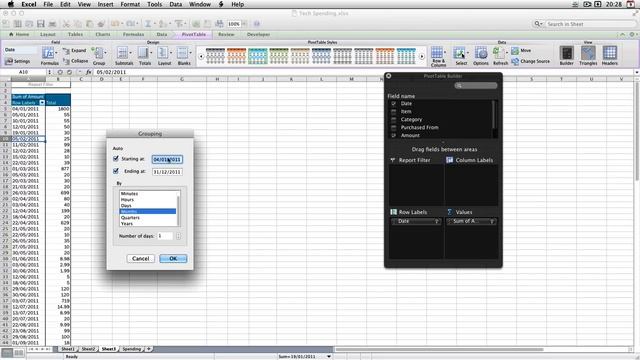Apply the light blue PivotTable style thumbnail
Viewport: 640px width, 360px height.
pyautogui.click(x=258, y=56)
